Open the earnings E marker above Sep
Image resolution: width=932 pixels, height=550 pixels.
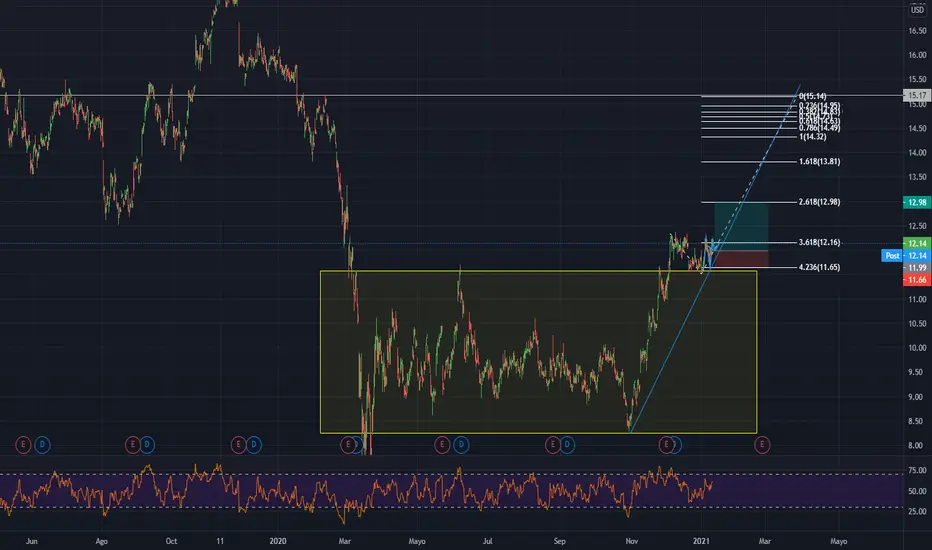click(x=553, y=444)
